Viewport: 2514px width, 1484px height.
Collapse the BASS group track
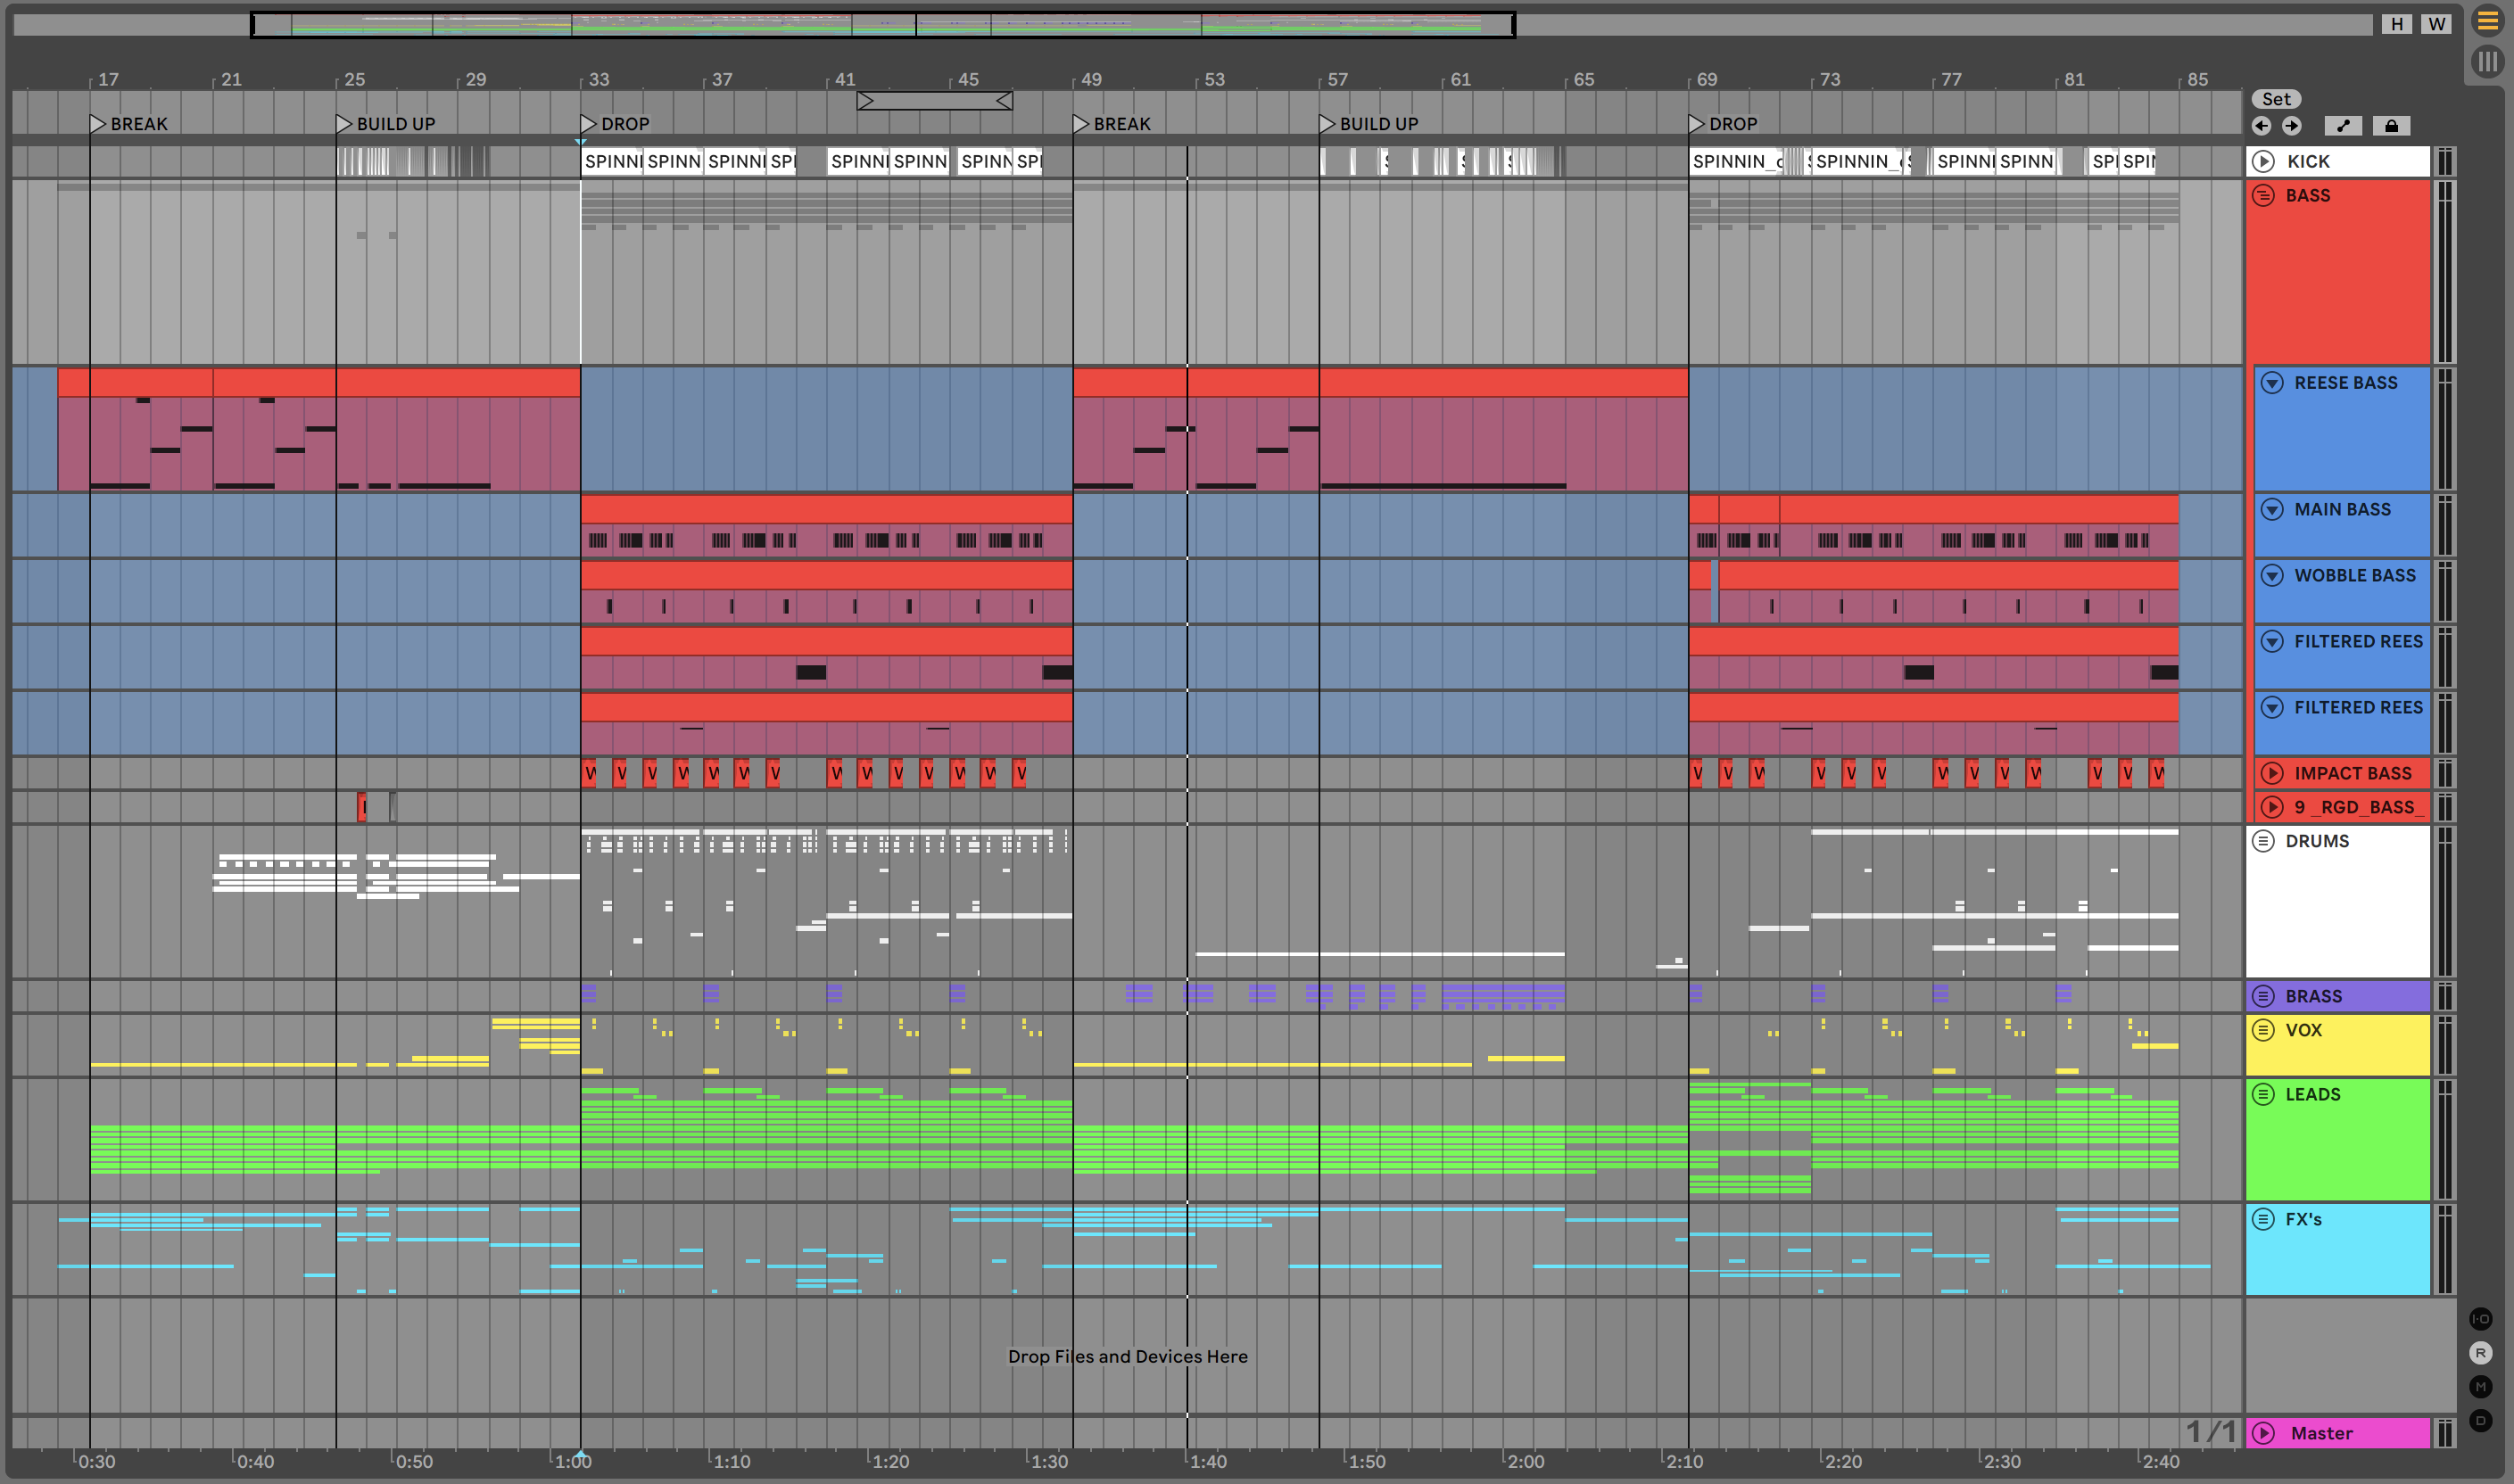pos(2263,196)
